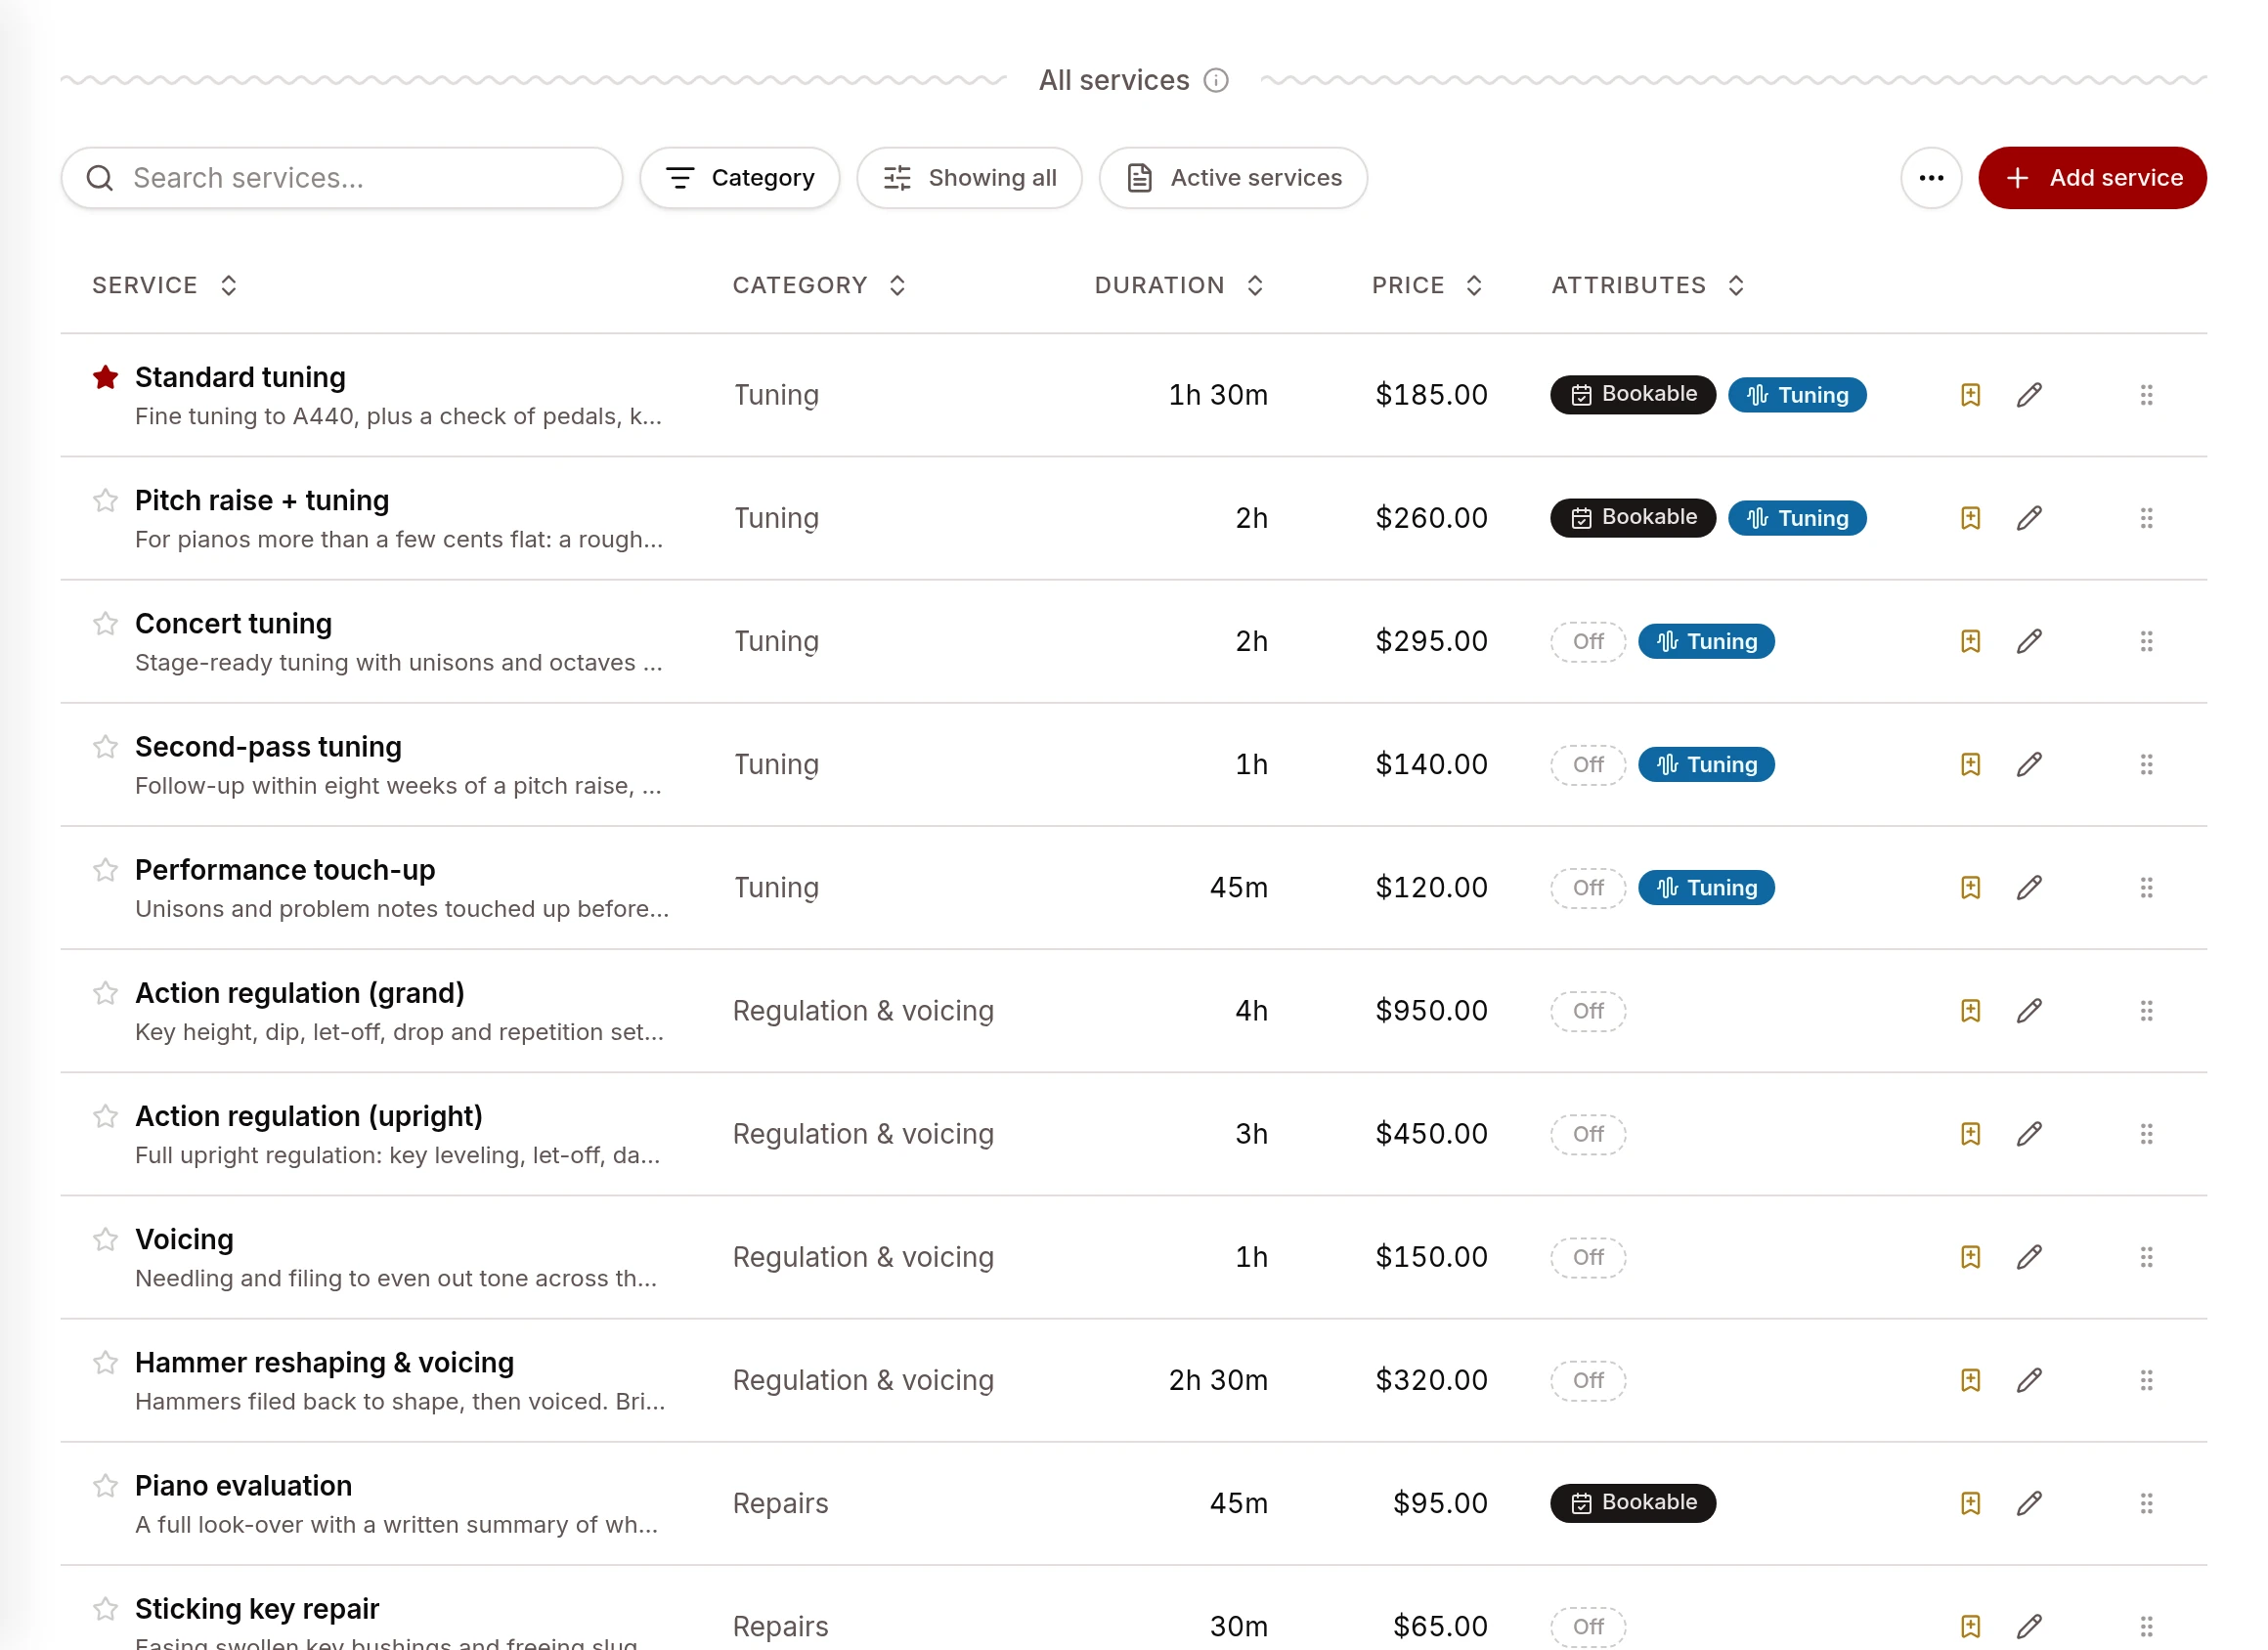Sort by the DURATION column header

pos(1179,285)
